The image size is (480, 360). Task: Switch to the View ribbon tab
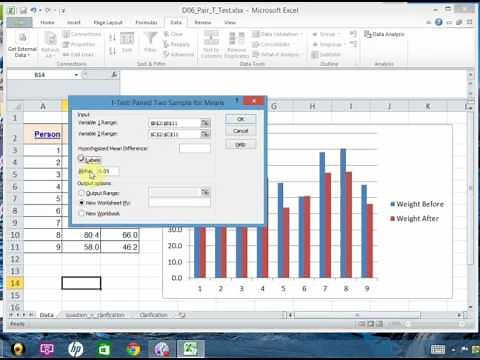point(230,22)
